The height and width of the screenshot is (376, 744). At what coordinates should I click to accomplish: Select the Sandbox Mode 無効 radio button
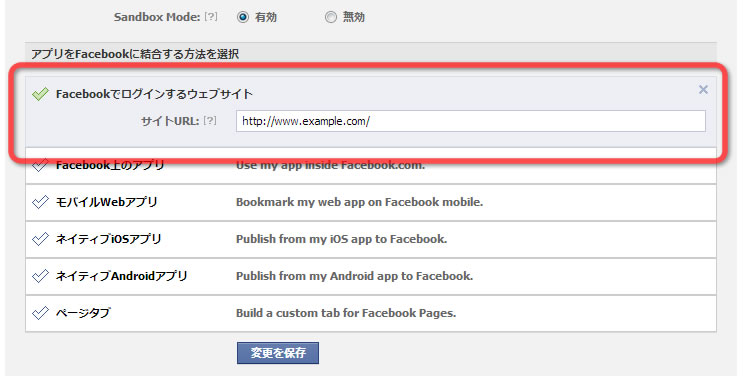331,18
